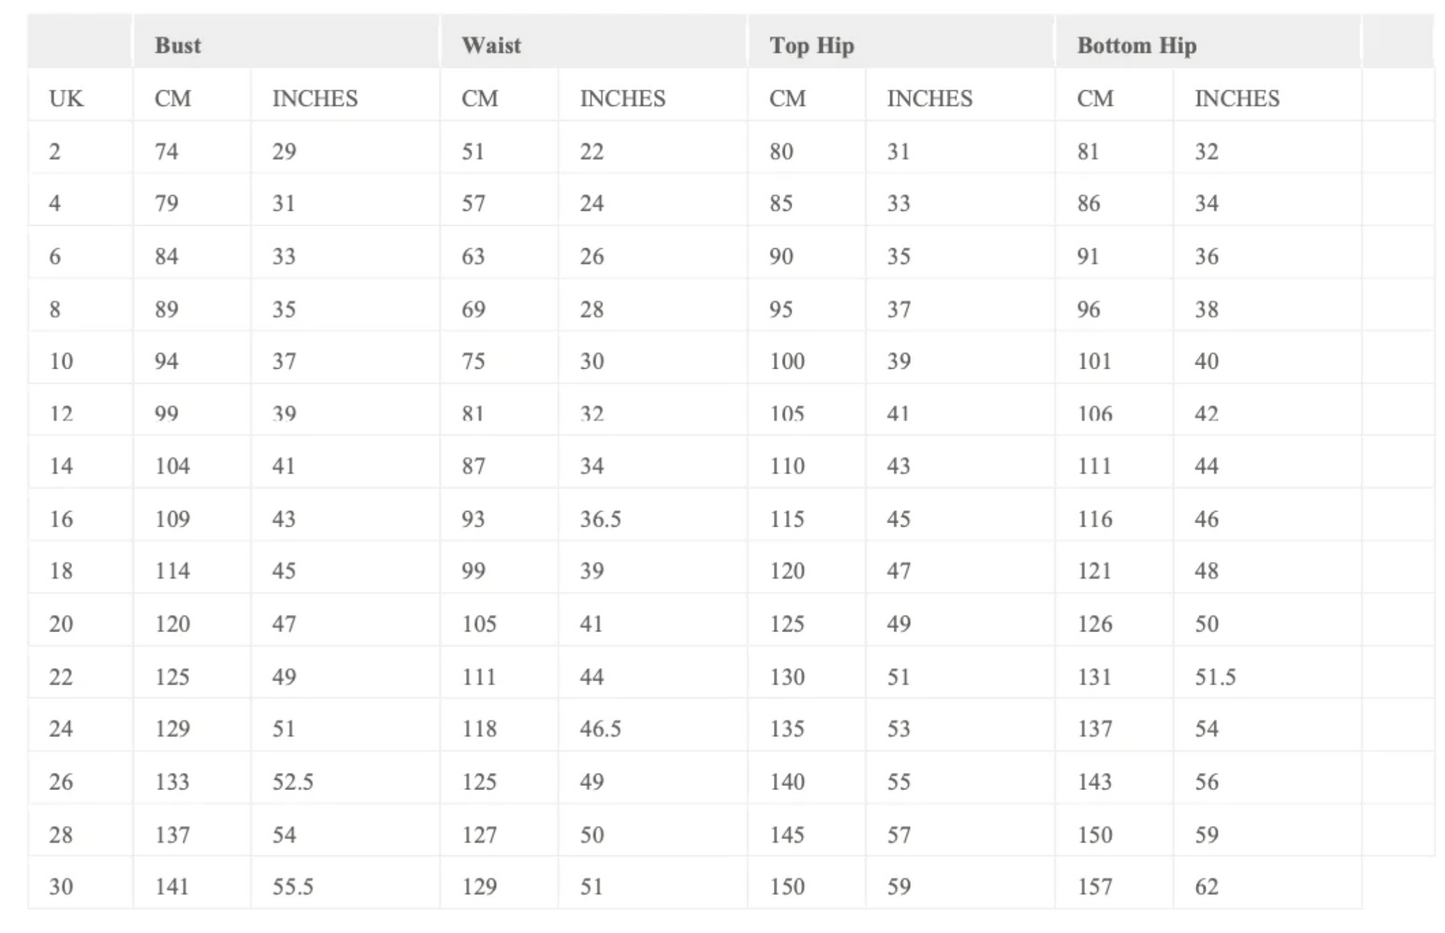Click the INCHES subheader under Top Hip
The width and height of the screenshot is (1445, 933).
pos(929,98)
